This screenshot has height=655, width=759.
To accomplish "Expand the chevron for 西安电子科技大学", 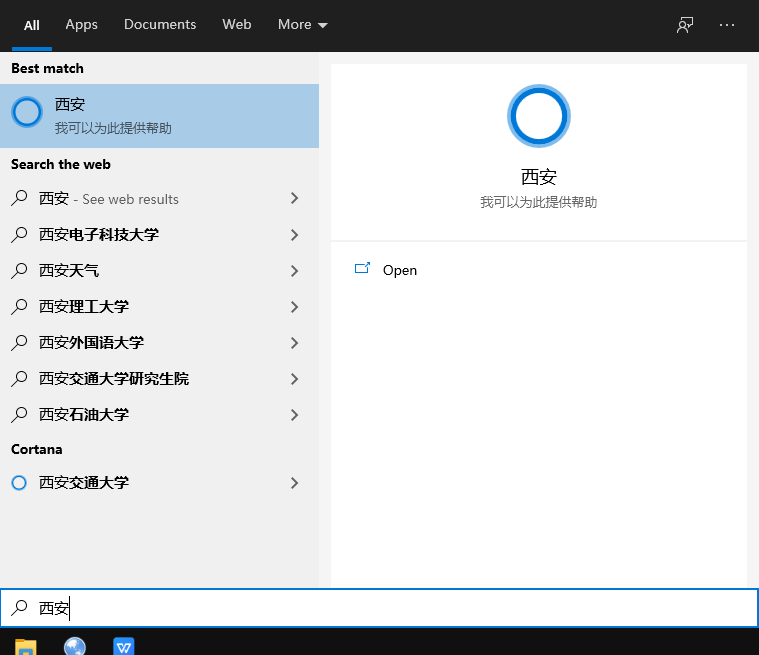I will [294, 235].
